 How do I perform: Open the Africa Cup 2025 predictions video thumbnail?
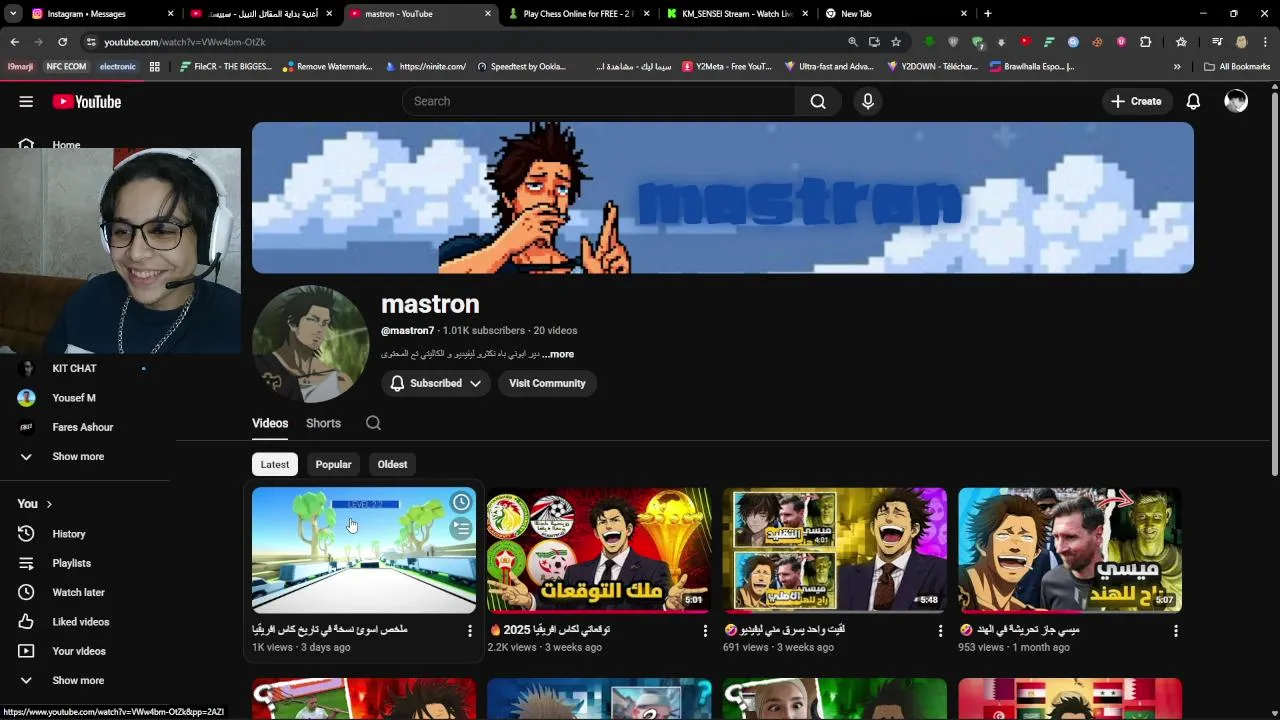(599, 550)
